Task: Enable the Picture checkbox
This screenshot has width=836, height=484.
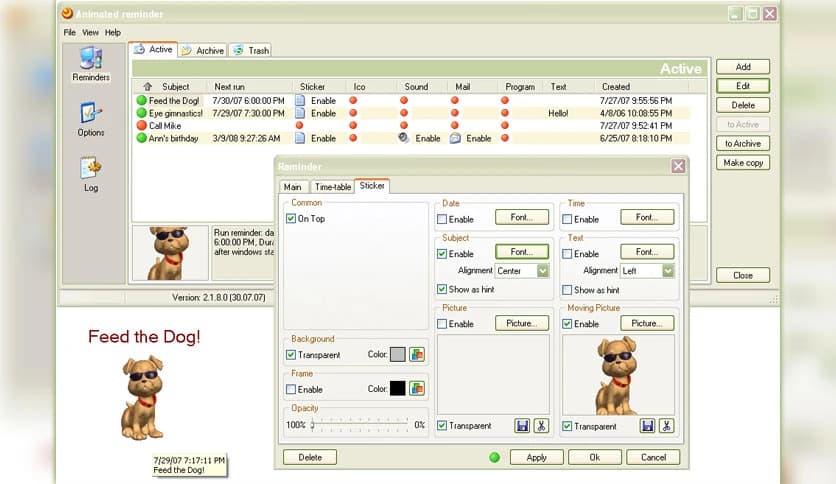Action: pos(442,324)
